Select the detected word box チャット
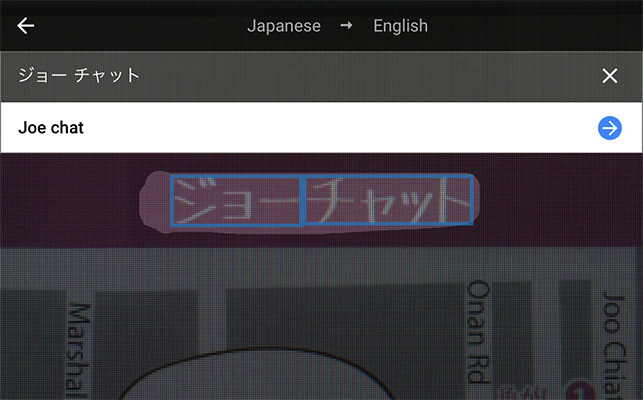643x400 pixels. 388,200
